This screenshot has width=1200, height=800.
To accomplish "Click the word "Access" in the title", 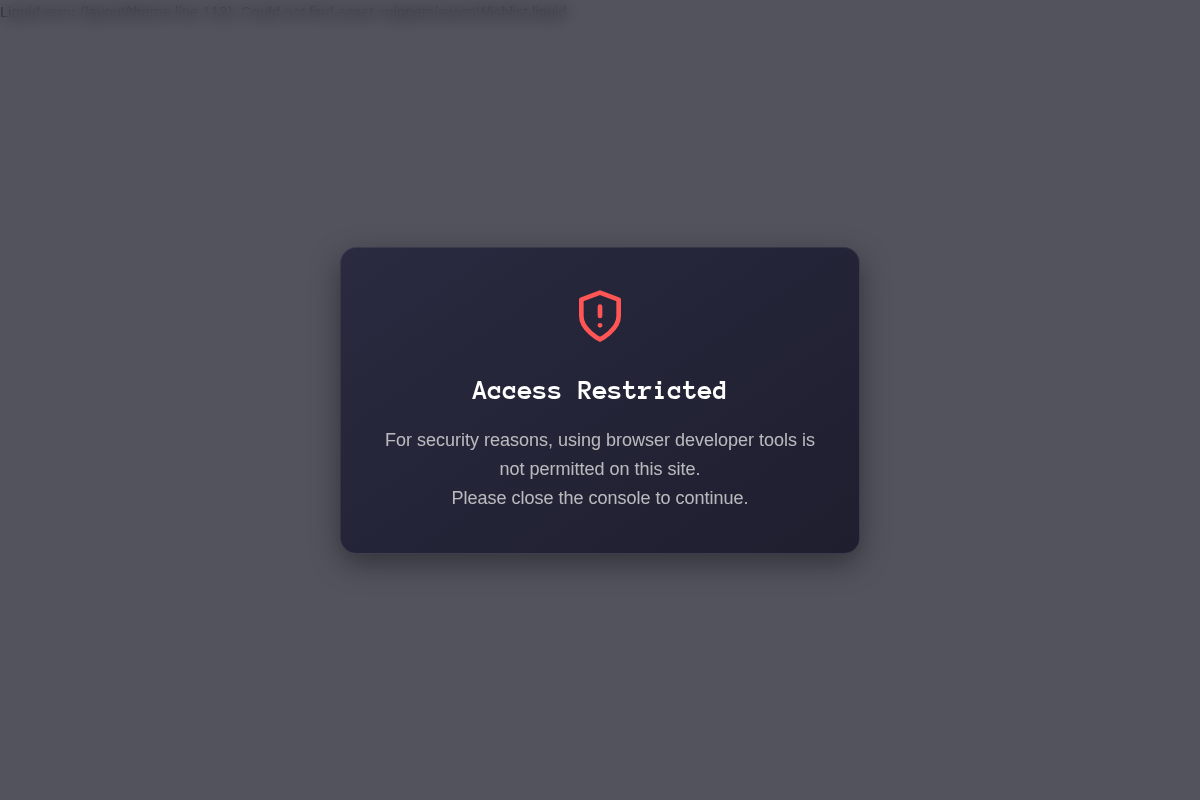I will [x=517, y=390].
